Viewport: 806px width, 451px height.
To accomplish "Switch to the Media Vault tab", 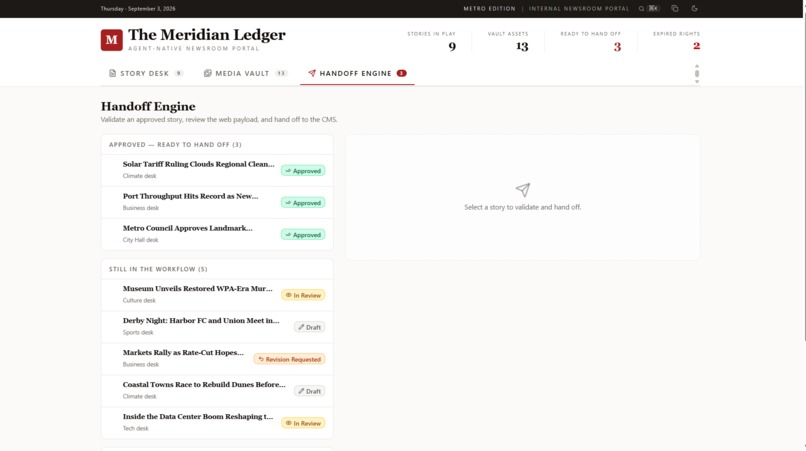I will point(245,74).
